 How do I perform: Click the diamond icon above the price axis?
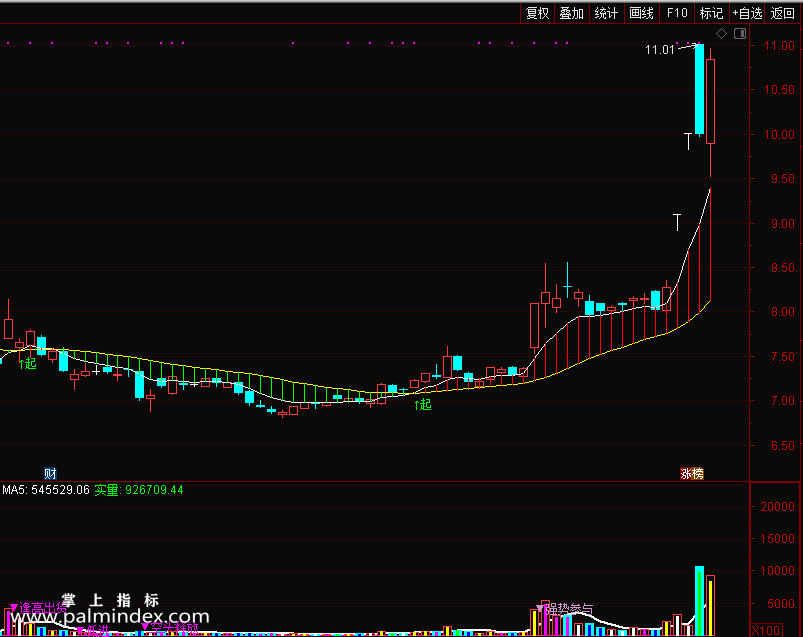[721, 34]
